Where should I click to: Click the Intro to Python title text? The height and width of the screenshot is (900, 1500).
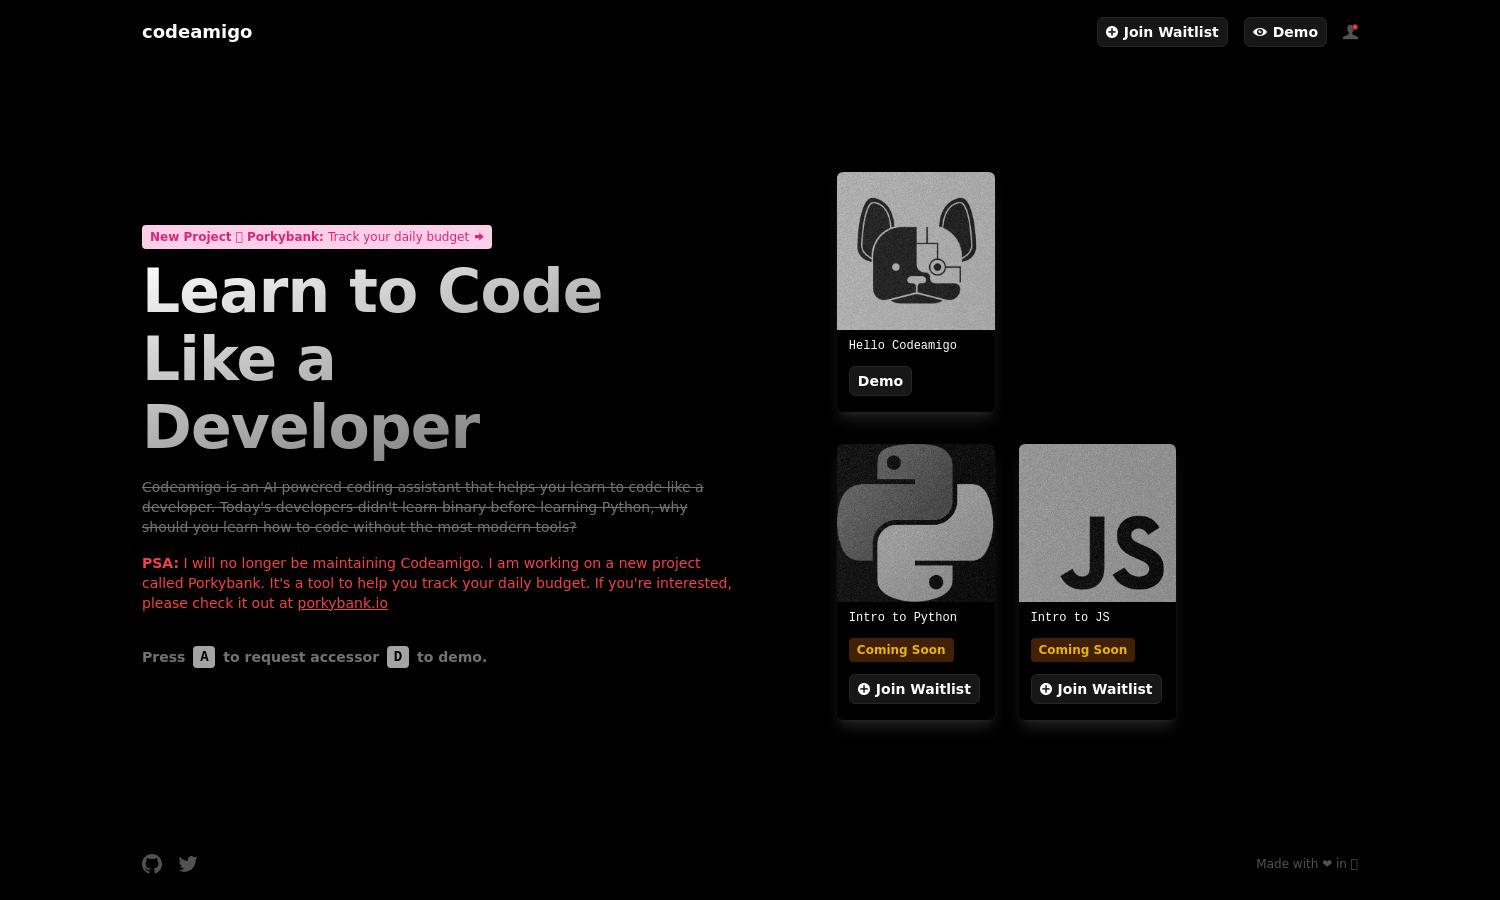point(903,617)
